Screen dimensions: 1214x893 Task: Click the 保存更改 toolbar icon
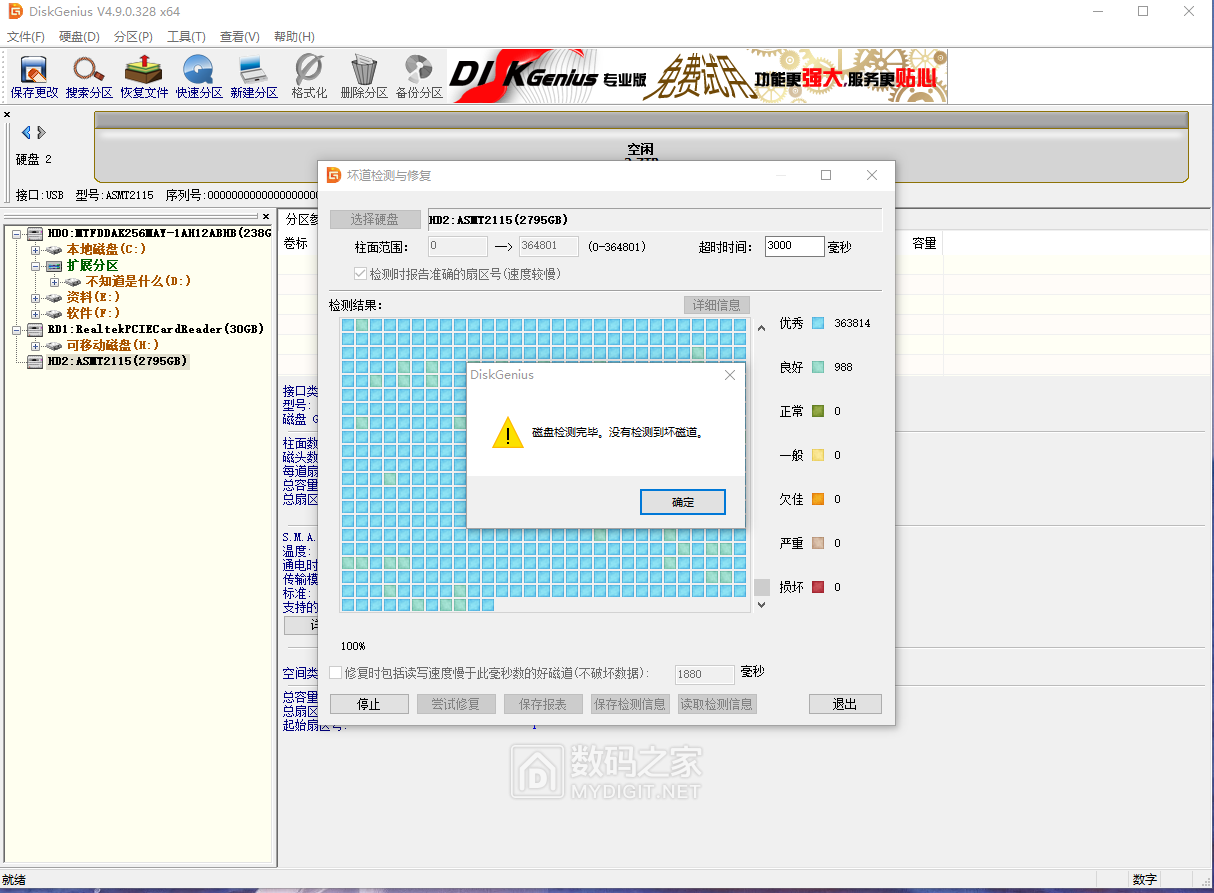[34, 76]
